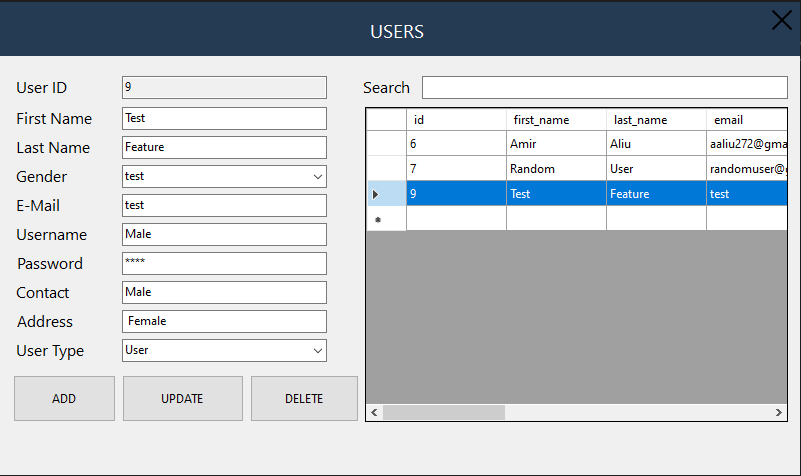Screen dimensions: 801x476
Task: Click the Username input field
Action: 224,234
